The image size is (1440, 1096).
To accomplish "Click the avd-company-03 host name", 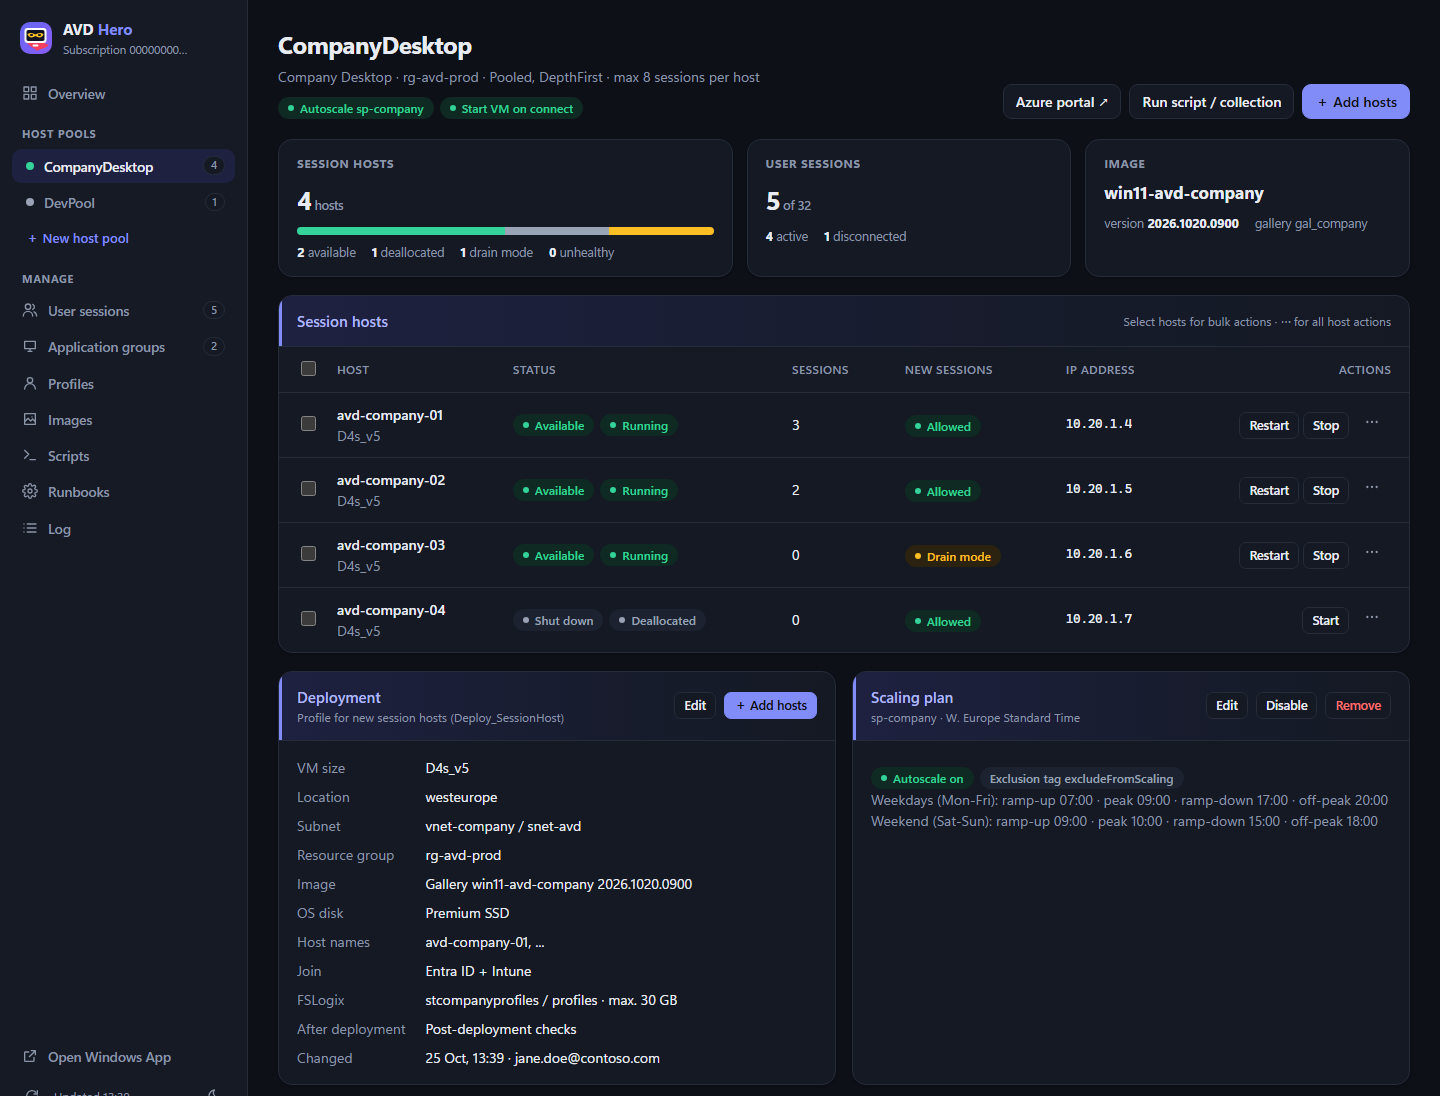I will pyautogui.click(x=391, y=545).
